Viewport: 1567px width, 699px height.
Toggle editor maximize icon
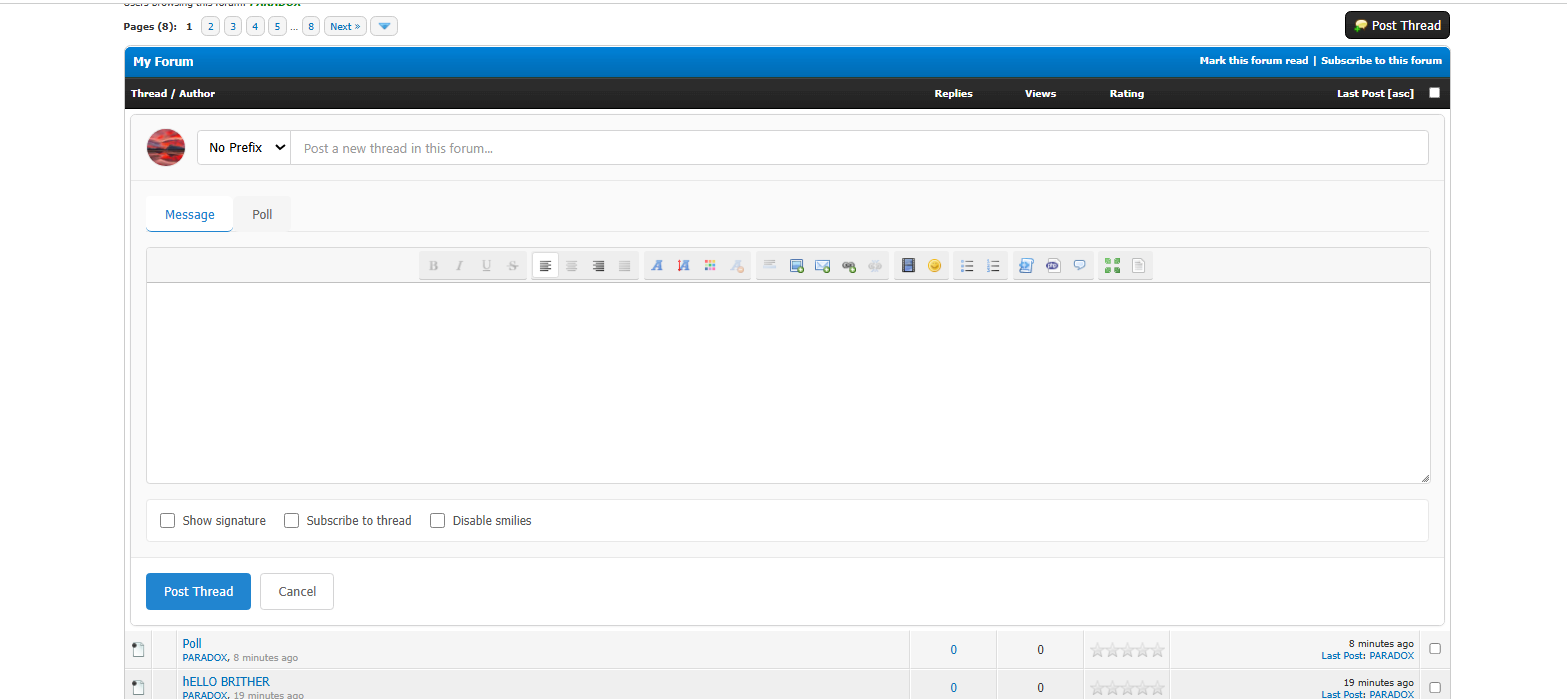1112,266
